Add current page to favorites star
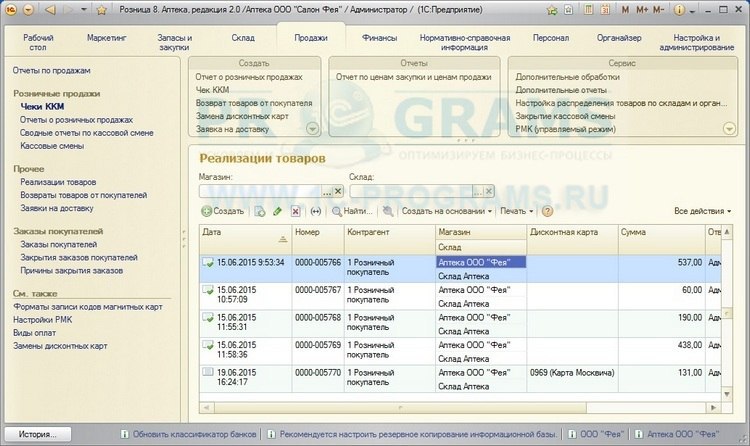This screenshot has height=446, width=750. click(101, 10)
